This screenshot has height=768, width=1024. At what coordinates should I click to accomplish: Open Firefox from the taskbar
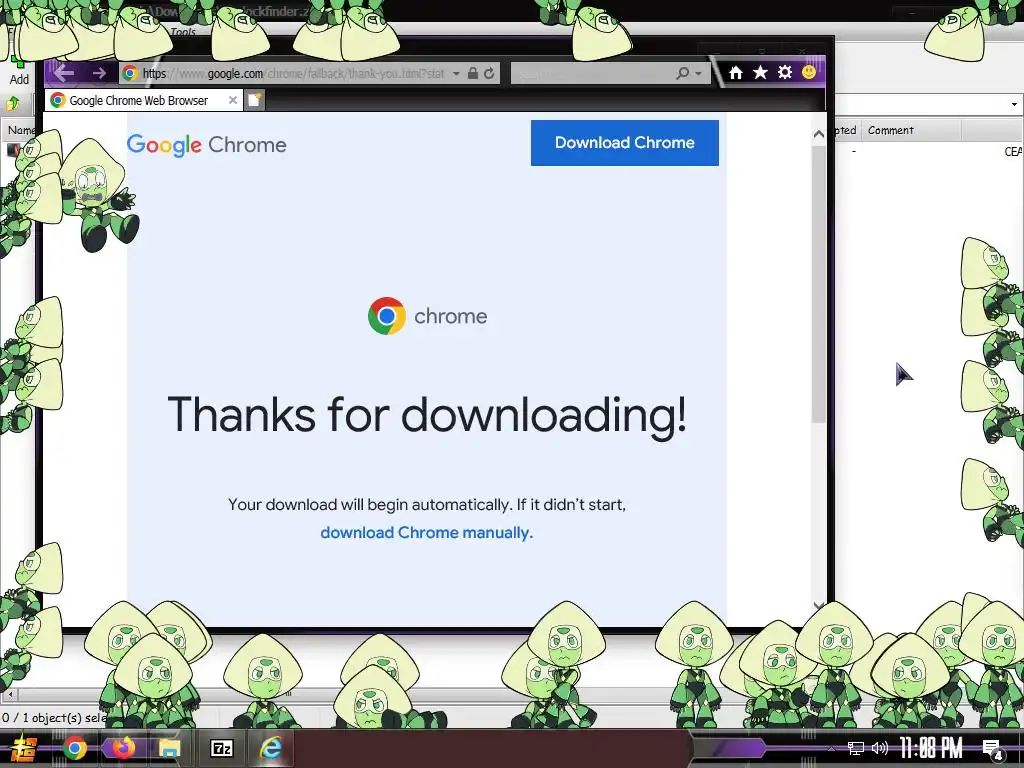pyautogui.click(x=122, y=748)
